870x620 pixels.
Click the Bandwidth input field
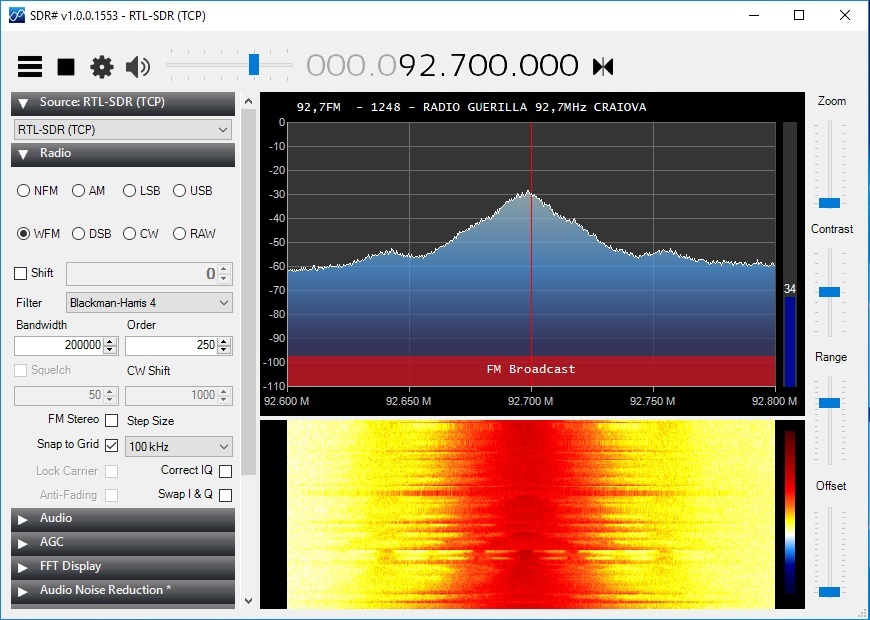pos(59,345)
